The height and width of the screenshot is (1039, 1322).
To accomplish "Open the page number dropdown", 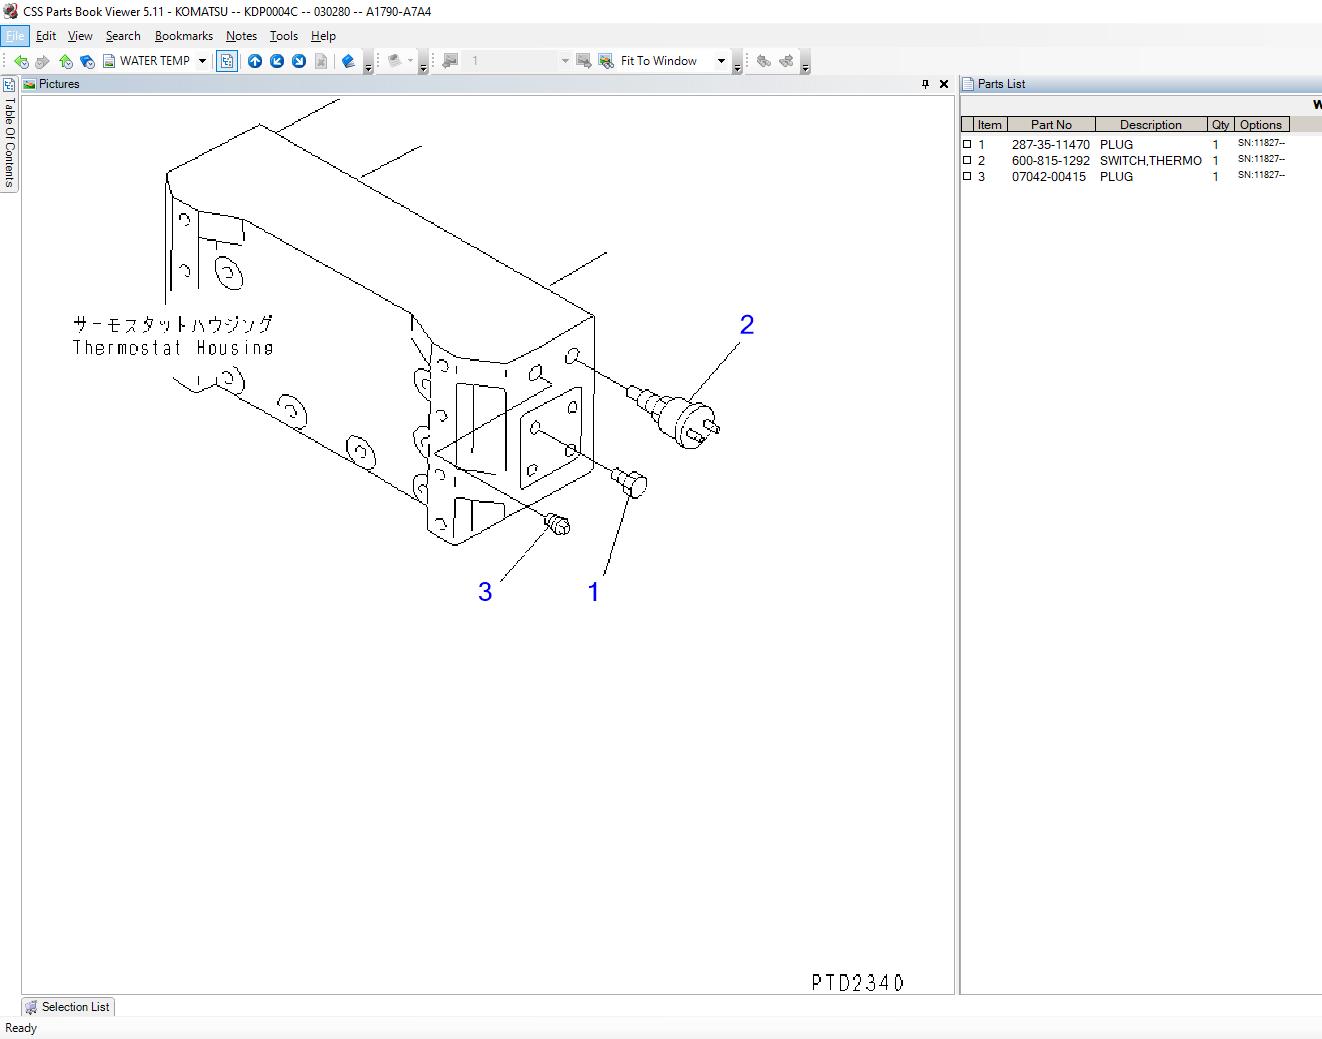I will pyautogui.click(x=565, y=61).
